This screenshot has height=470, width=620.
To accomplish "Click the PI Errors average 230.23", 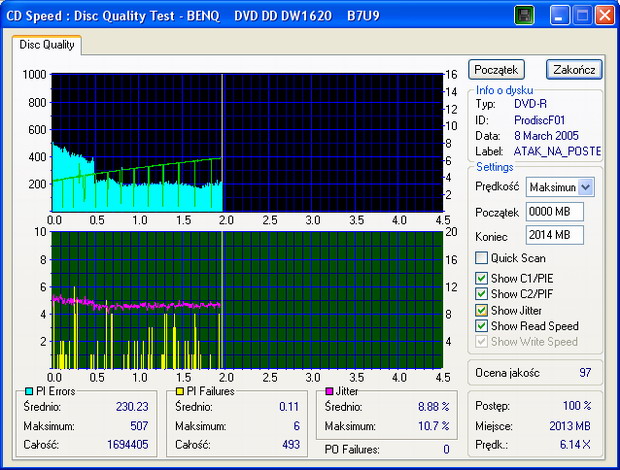I will [132, 407].
